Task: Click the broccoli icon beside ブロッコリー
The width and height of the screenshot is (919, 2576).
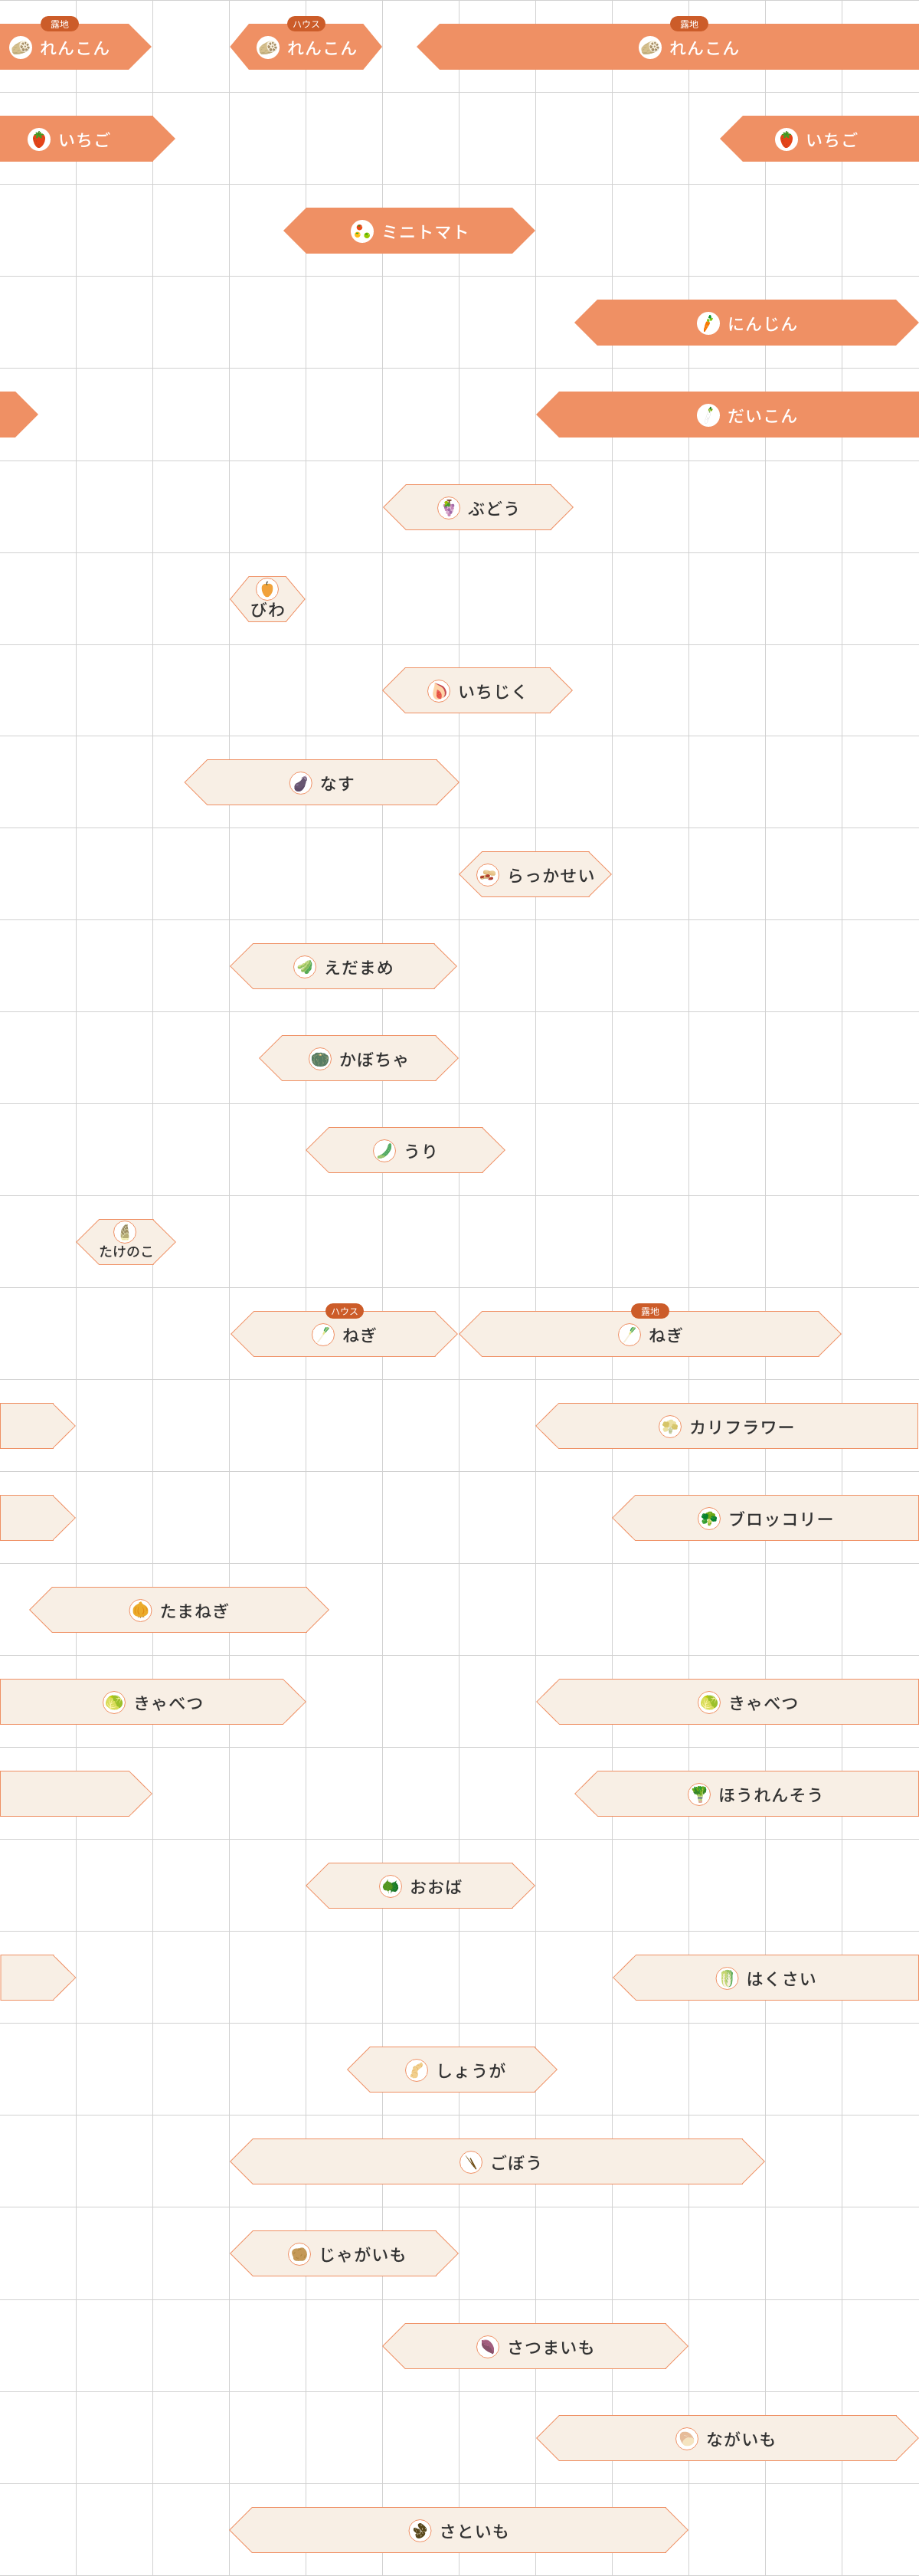Action: [709, 1518]
